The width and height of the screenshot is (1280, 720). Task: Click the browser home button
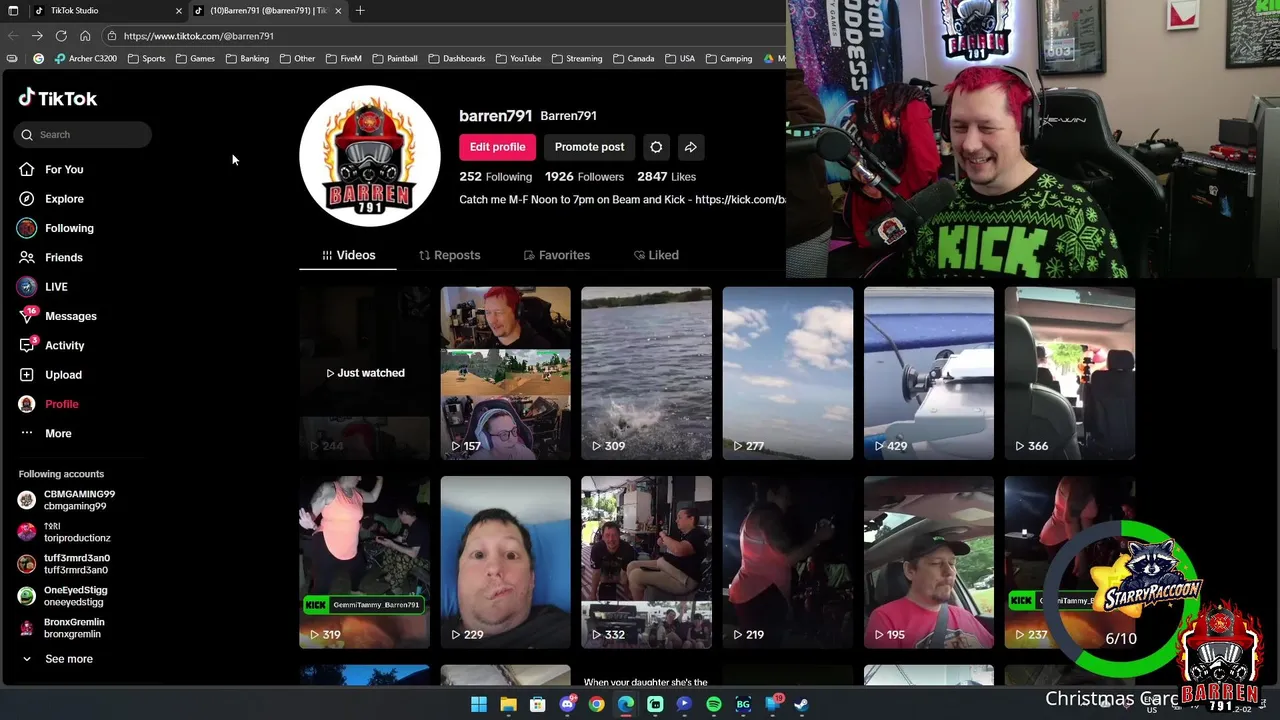[85, 36]
